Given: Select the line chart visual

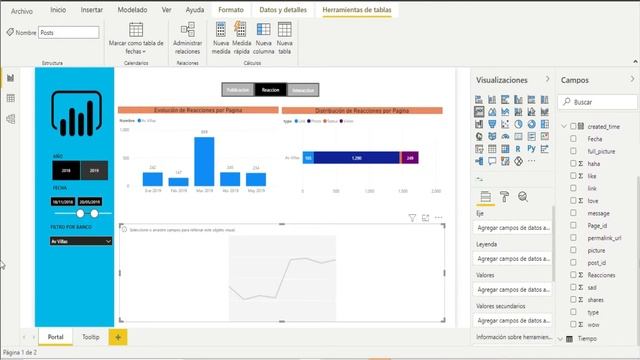Looking at the screenshot, I should [x=479, y=112].
